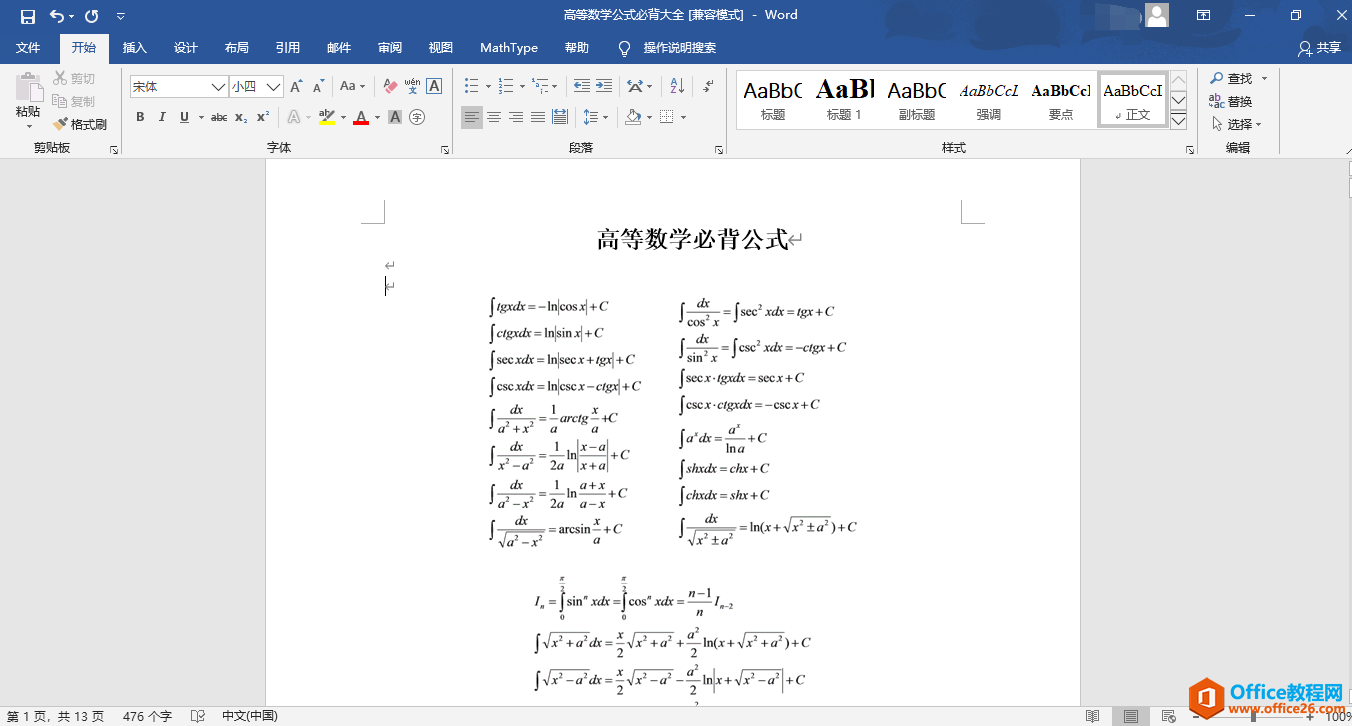Toggle italic formatting
This screenshot has width=1352, height=726.
click(x=162, y=117)
